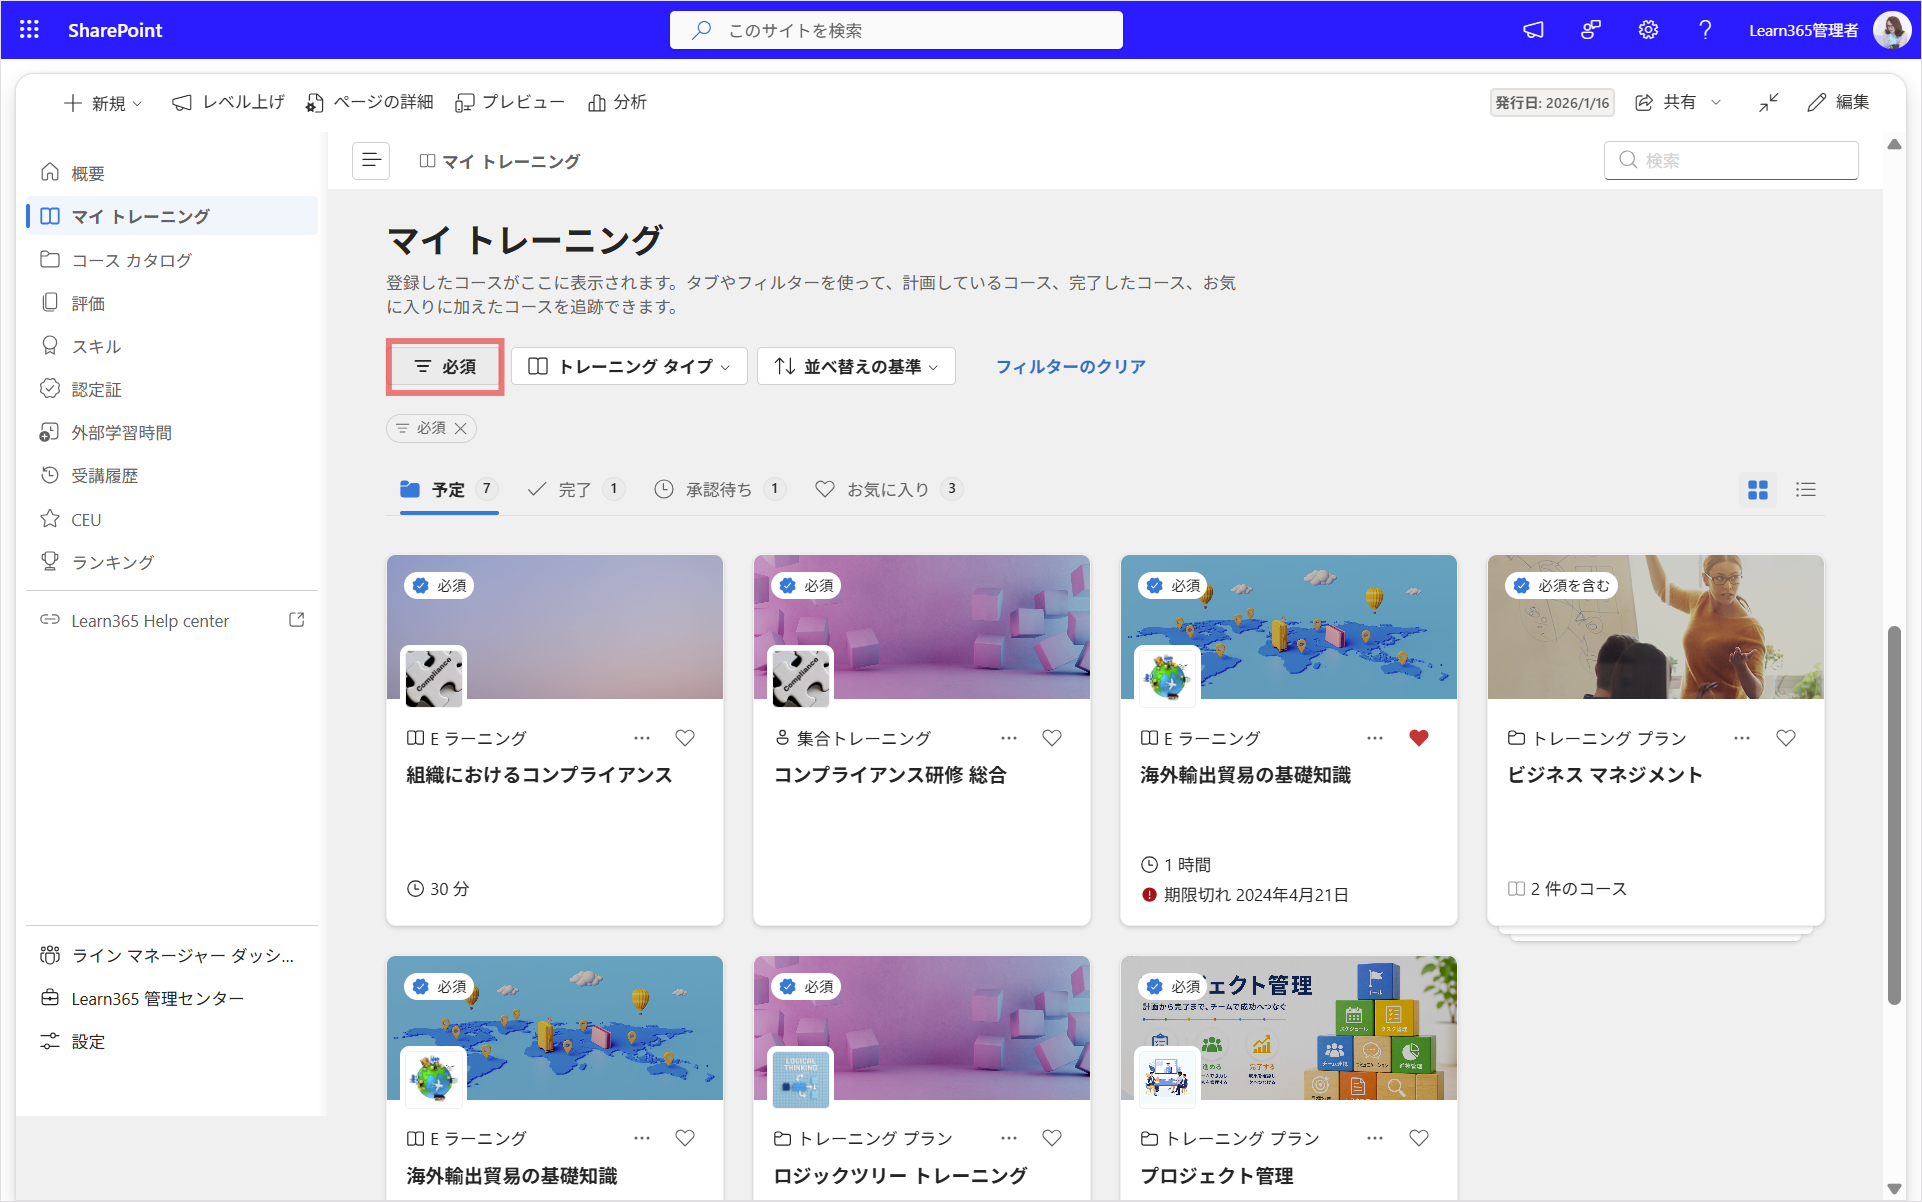Image resolution: width=1922 pixels, height=1202 pixels.
Task: Open コース カタログ in the sidebar
Action: coord(172,260)
